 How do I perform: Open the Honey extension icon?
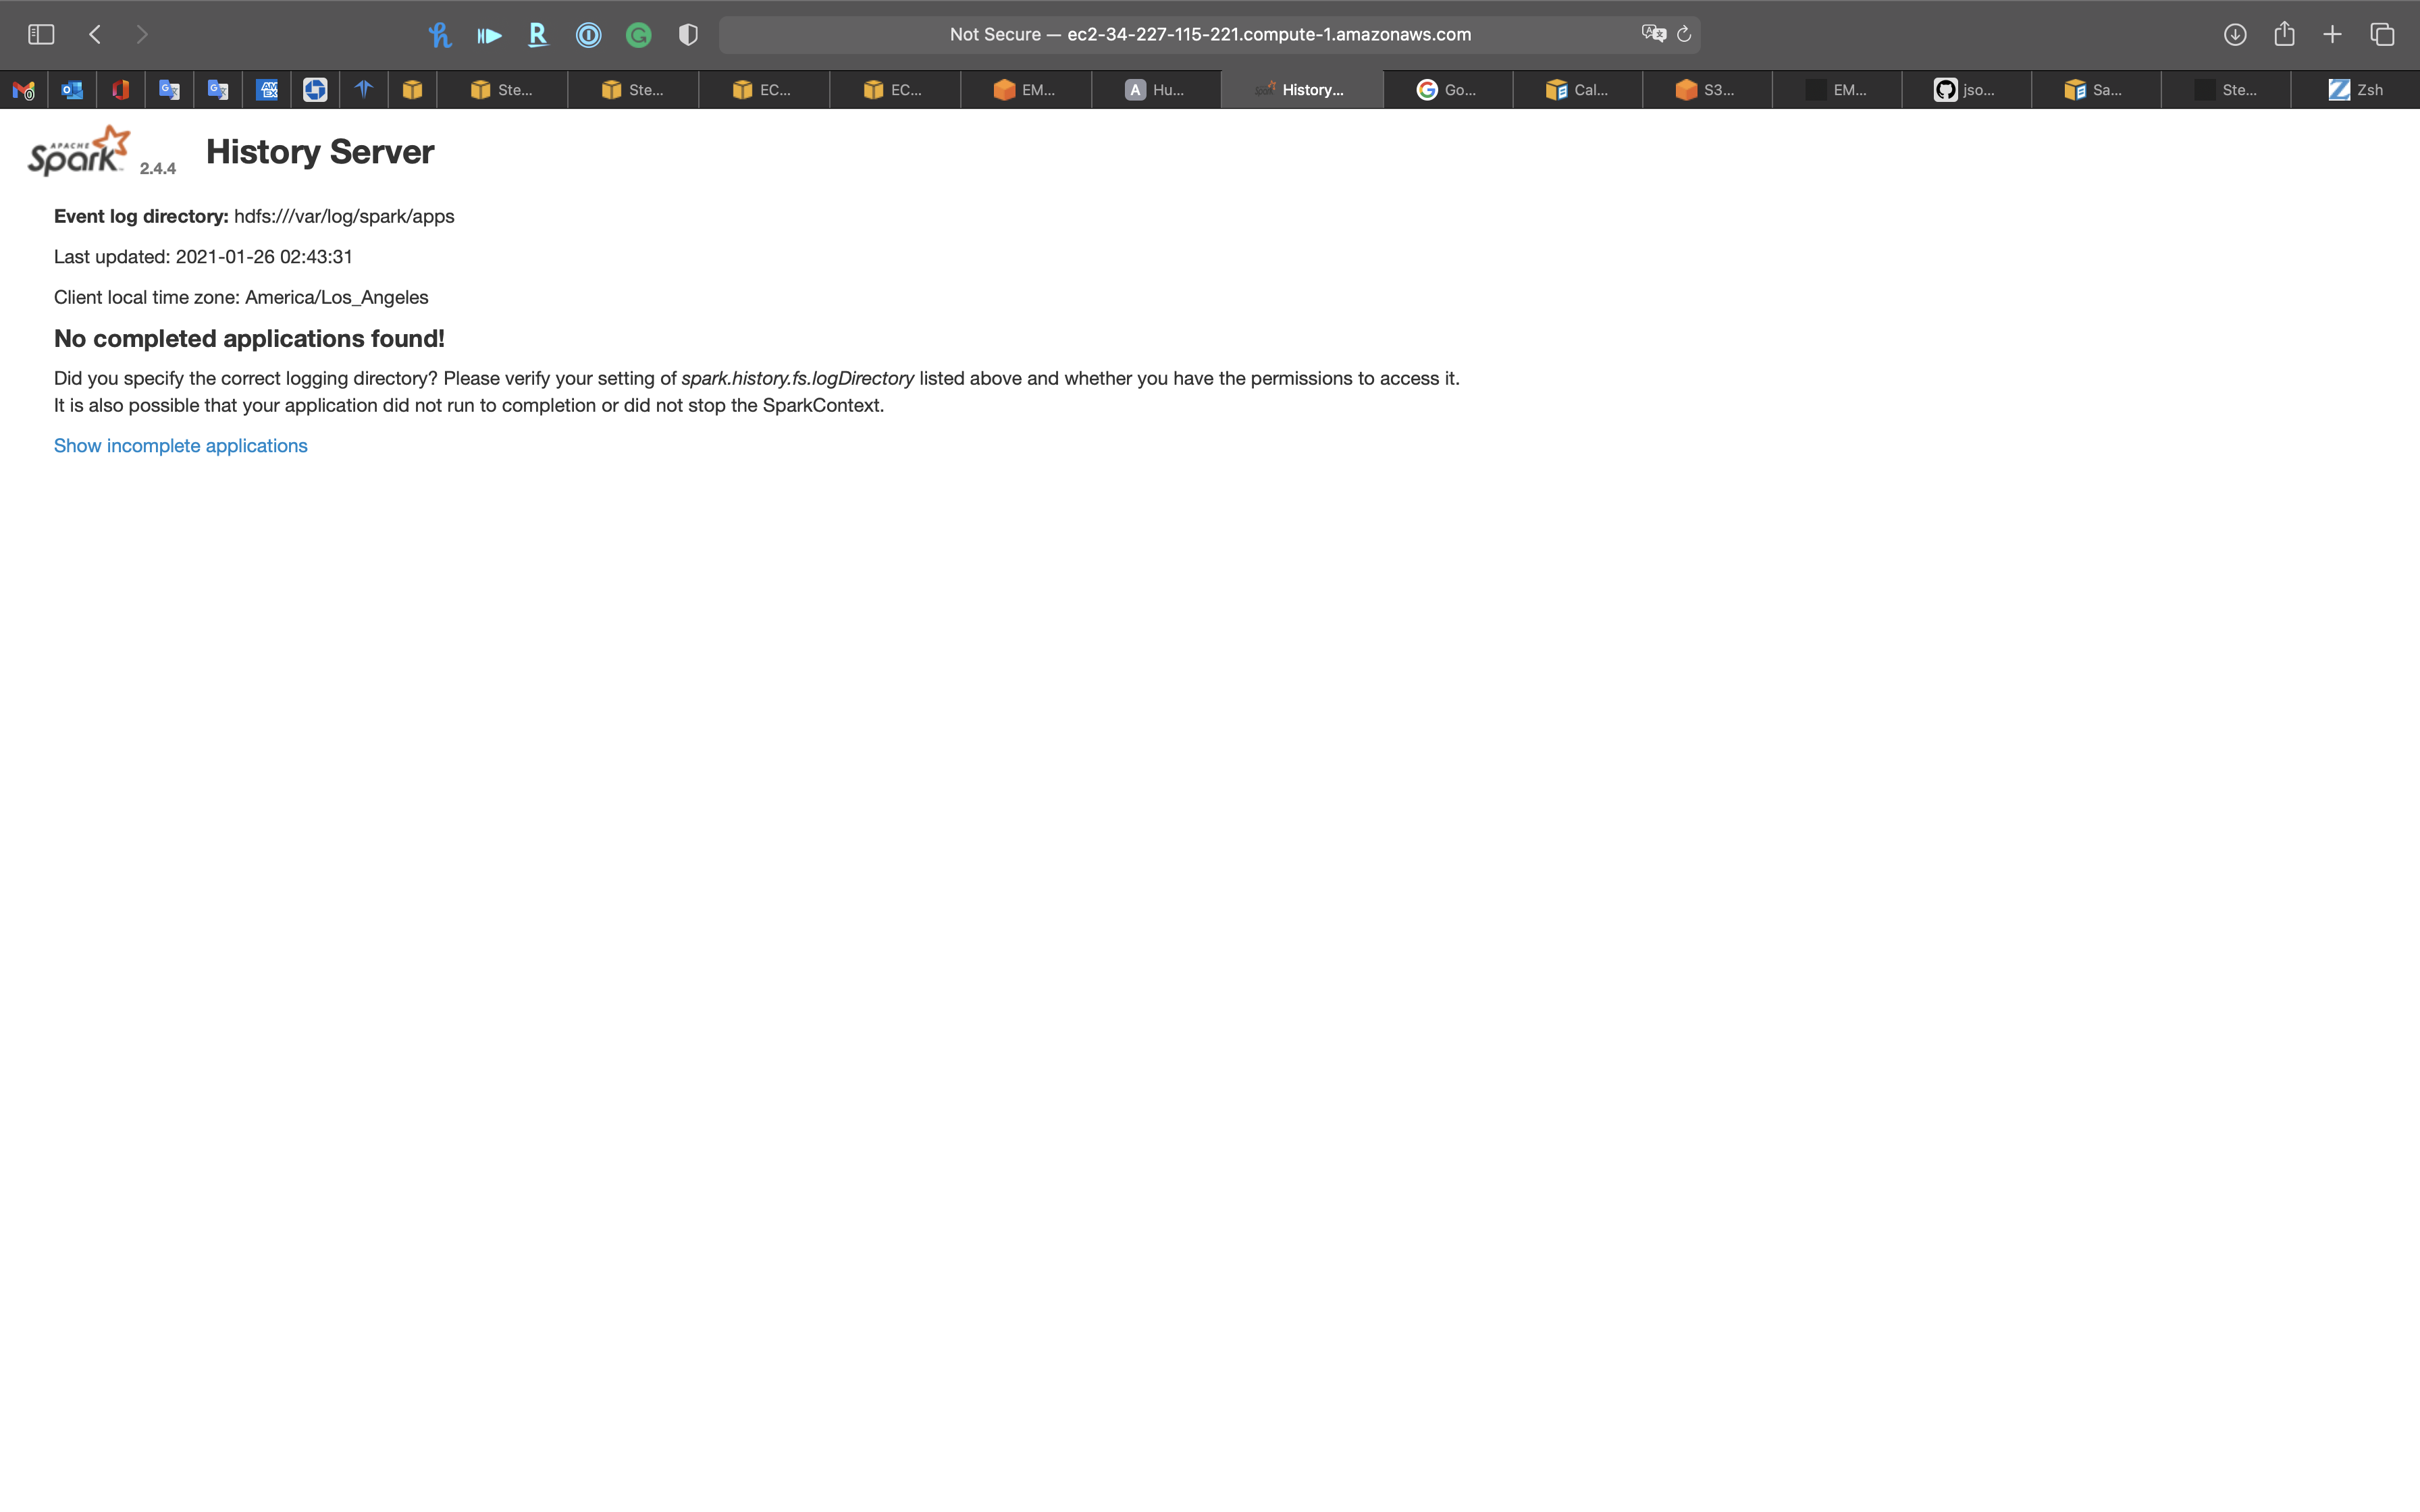[439, 35]
